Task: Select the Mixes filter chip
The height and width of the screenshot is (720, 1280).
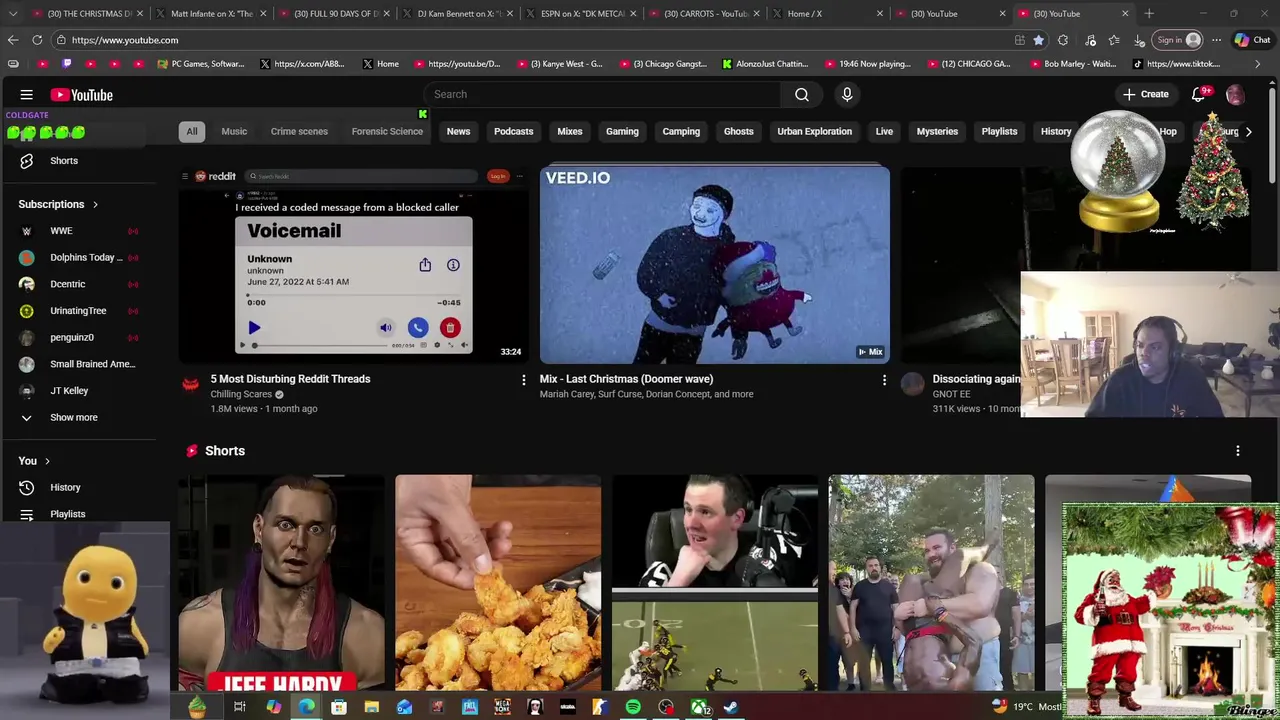Action: 570,131
